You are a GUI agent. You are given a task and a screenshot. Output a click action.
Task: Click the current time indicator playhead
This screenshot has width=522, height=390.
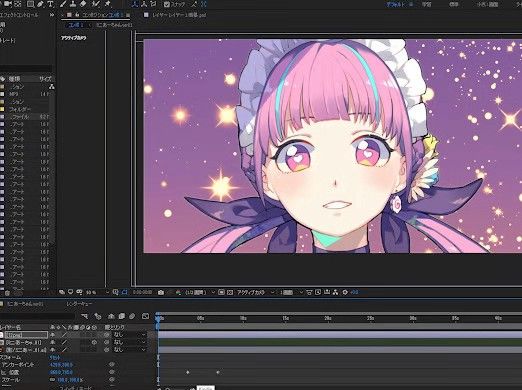[158, 319]
